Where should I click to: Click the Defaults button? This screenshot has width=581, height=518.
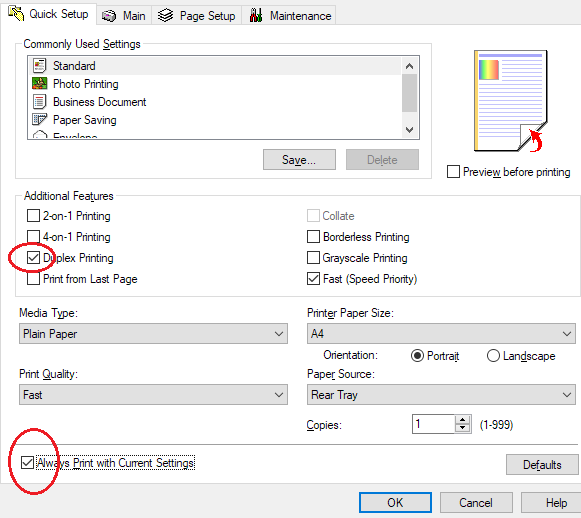(x=542, y=465)
